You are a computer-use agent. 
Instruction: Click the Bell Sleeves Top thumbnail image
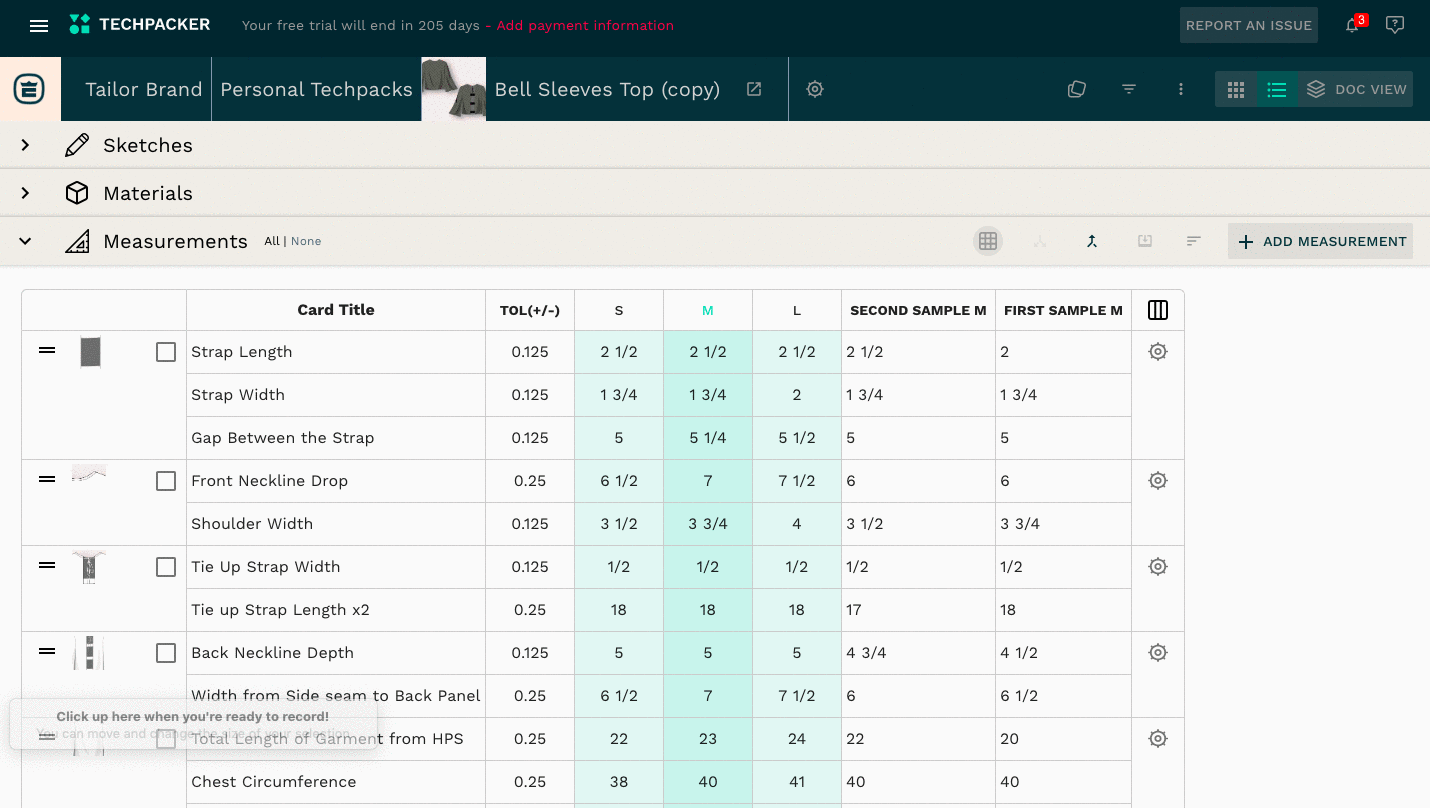(454, 89)
